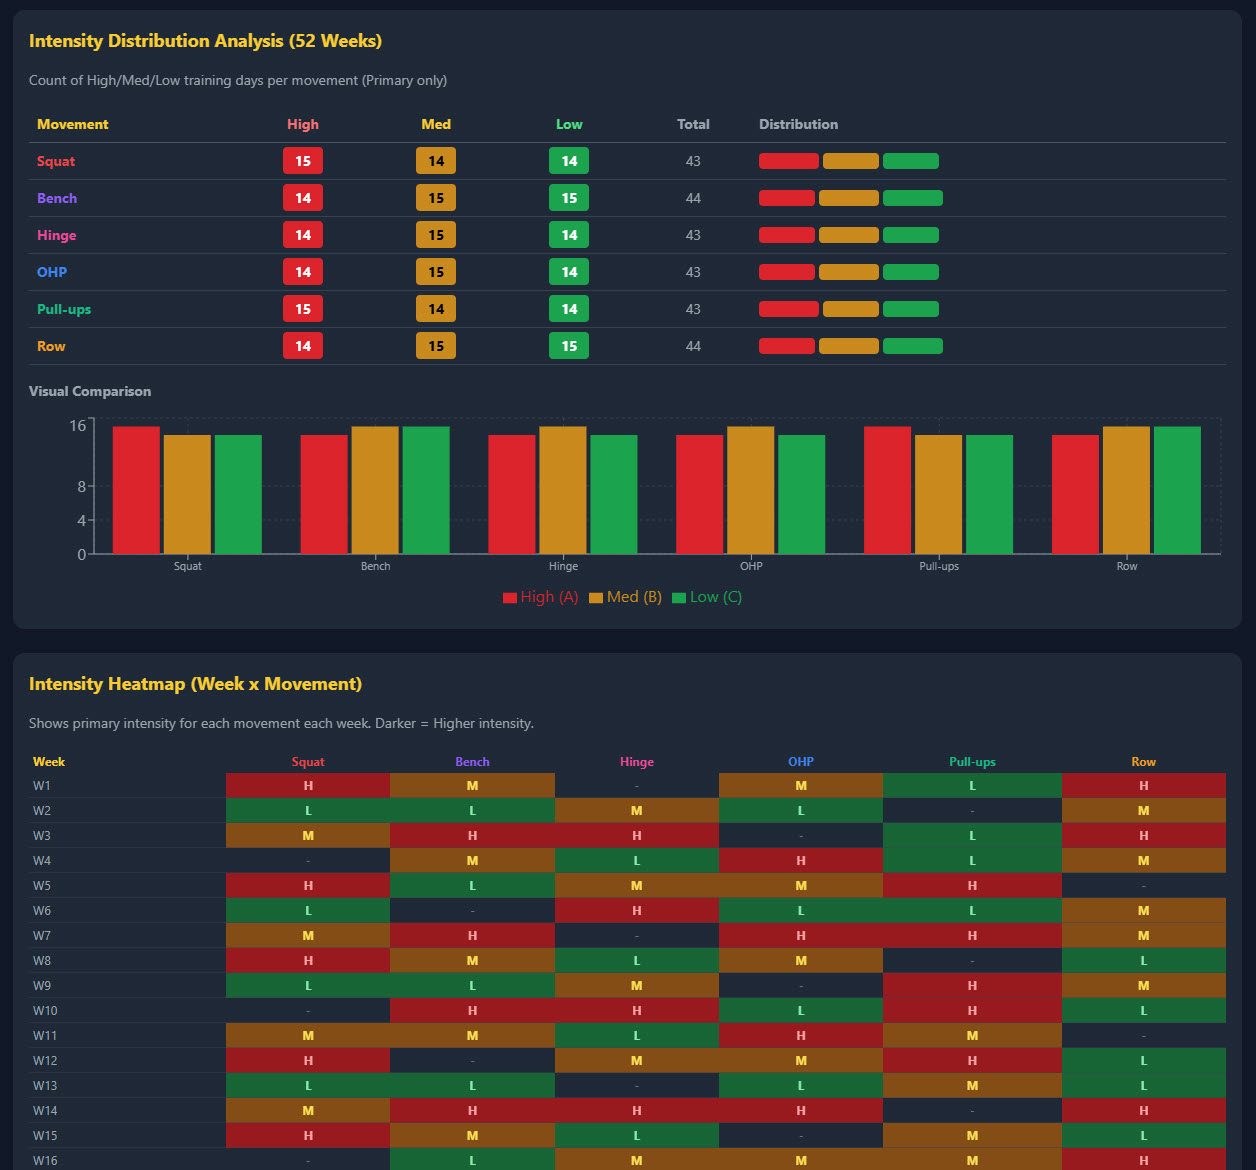The height and width of the screenshot is (1170, 1256).
Task: Click the Pull-ups Med count badge 14
Action: pos(436,309)
